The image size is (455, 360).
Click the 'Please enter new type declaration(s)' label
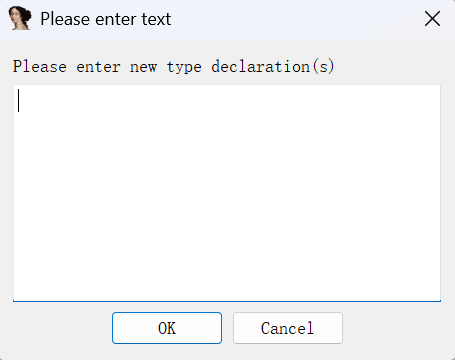(x=173, y=67)
